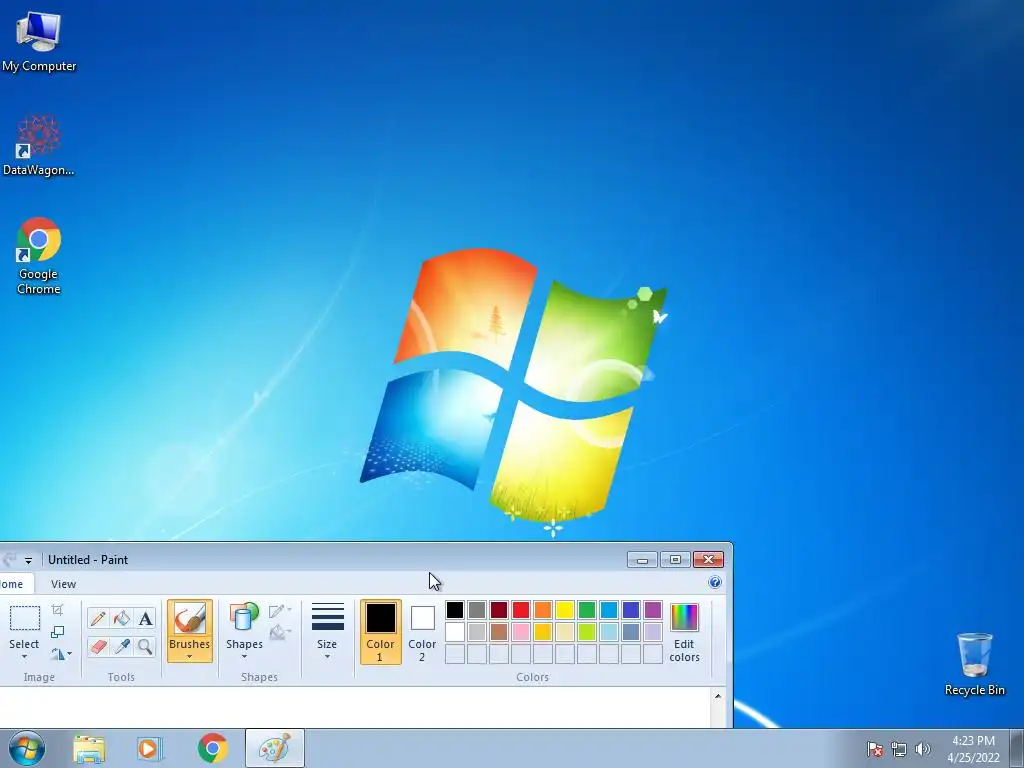1024x768 pixels.
Task: Click the Select rectangle icon
Action: pyautogui.click(x=25, y=618)
